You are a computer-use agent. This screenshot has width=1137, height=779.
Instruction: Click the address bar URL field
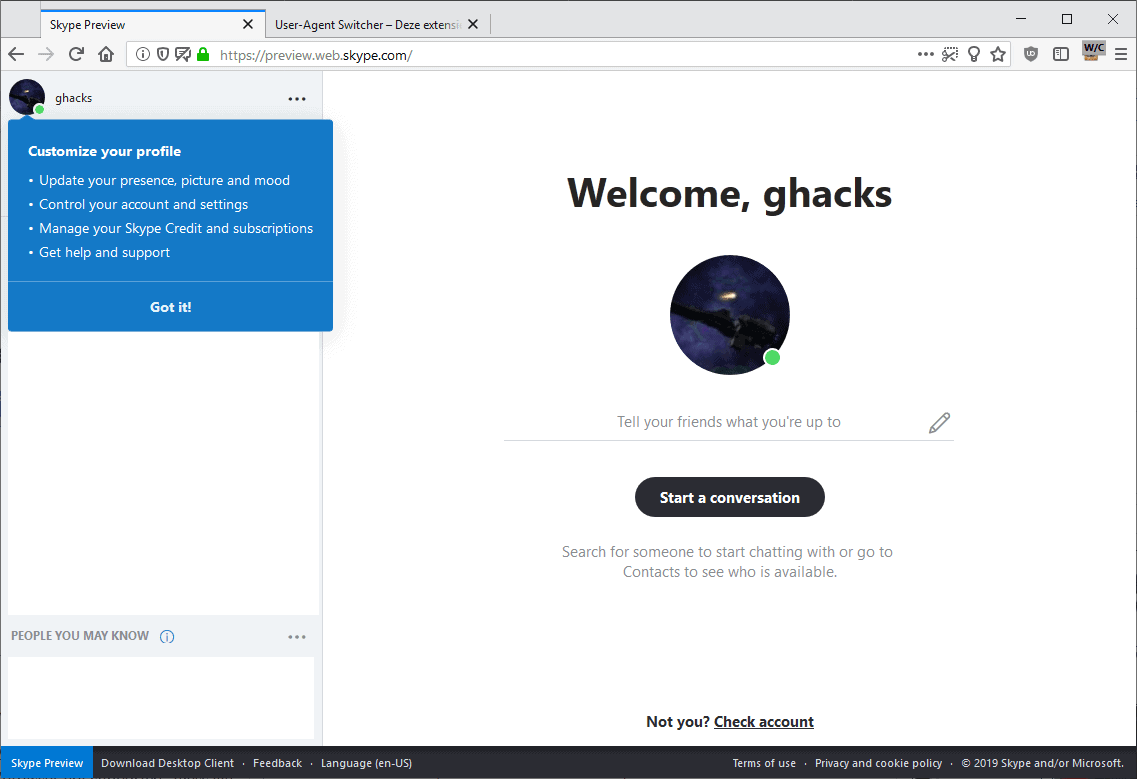(566, 55)
